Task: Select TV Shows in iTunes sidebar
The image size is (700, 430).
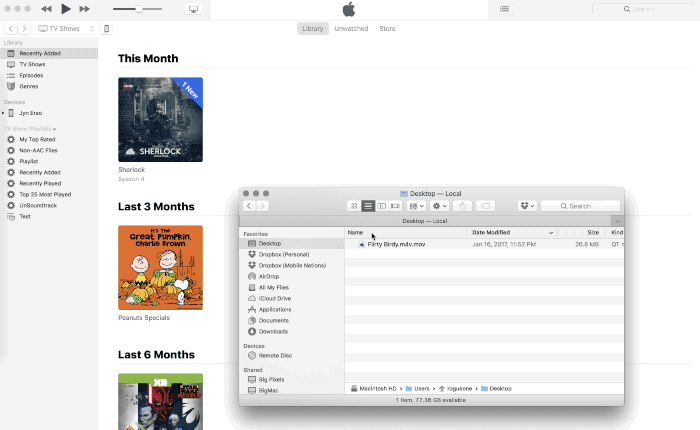Action: tap(49, 64)
